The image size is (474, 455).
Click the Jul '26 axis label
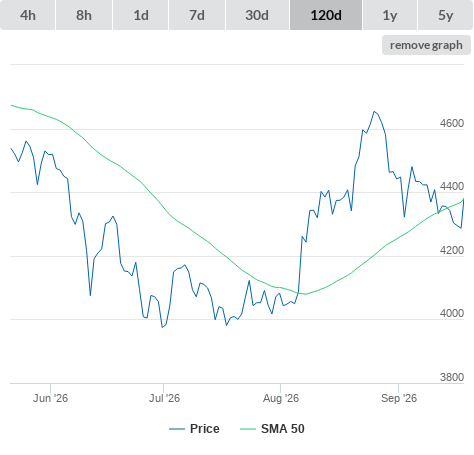(164, 398)
